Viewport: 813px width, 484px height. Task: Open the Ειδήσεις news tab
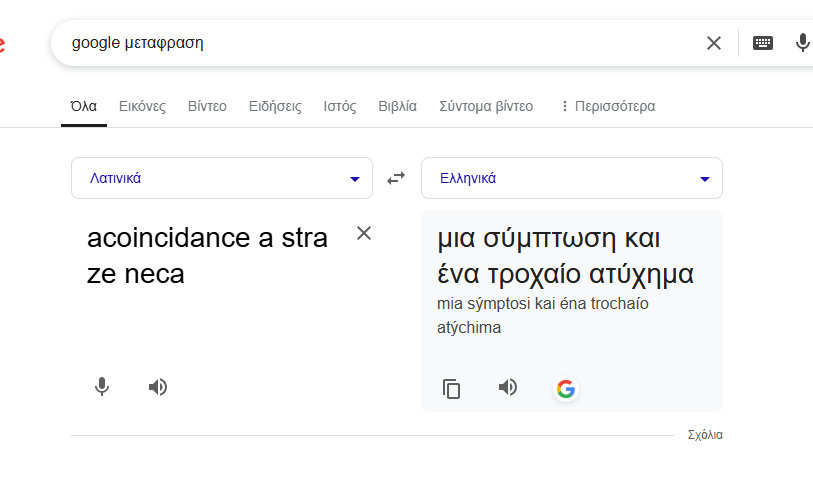pos(275,106)
